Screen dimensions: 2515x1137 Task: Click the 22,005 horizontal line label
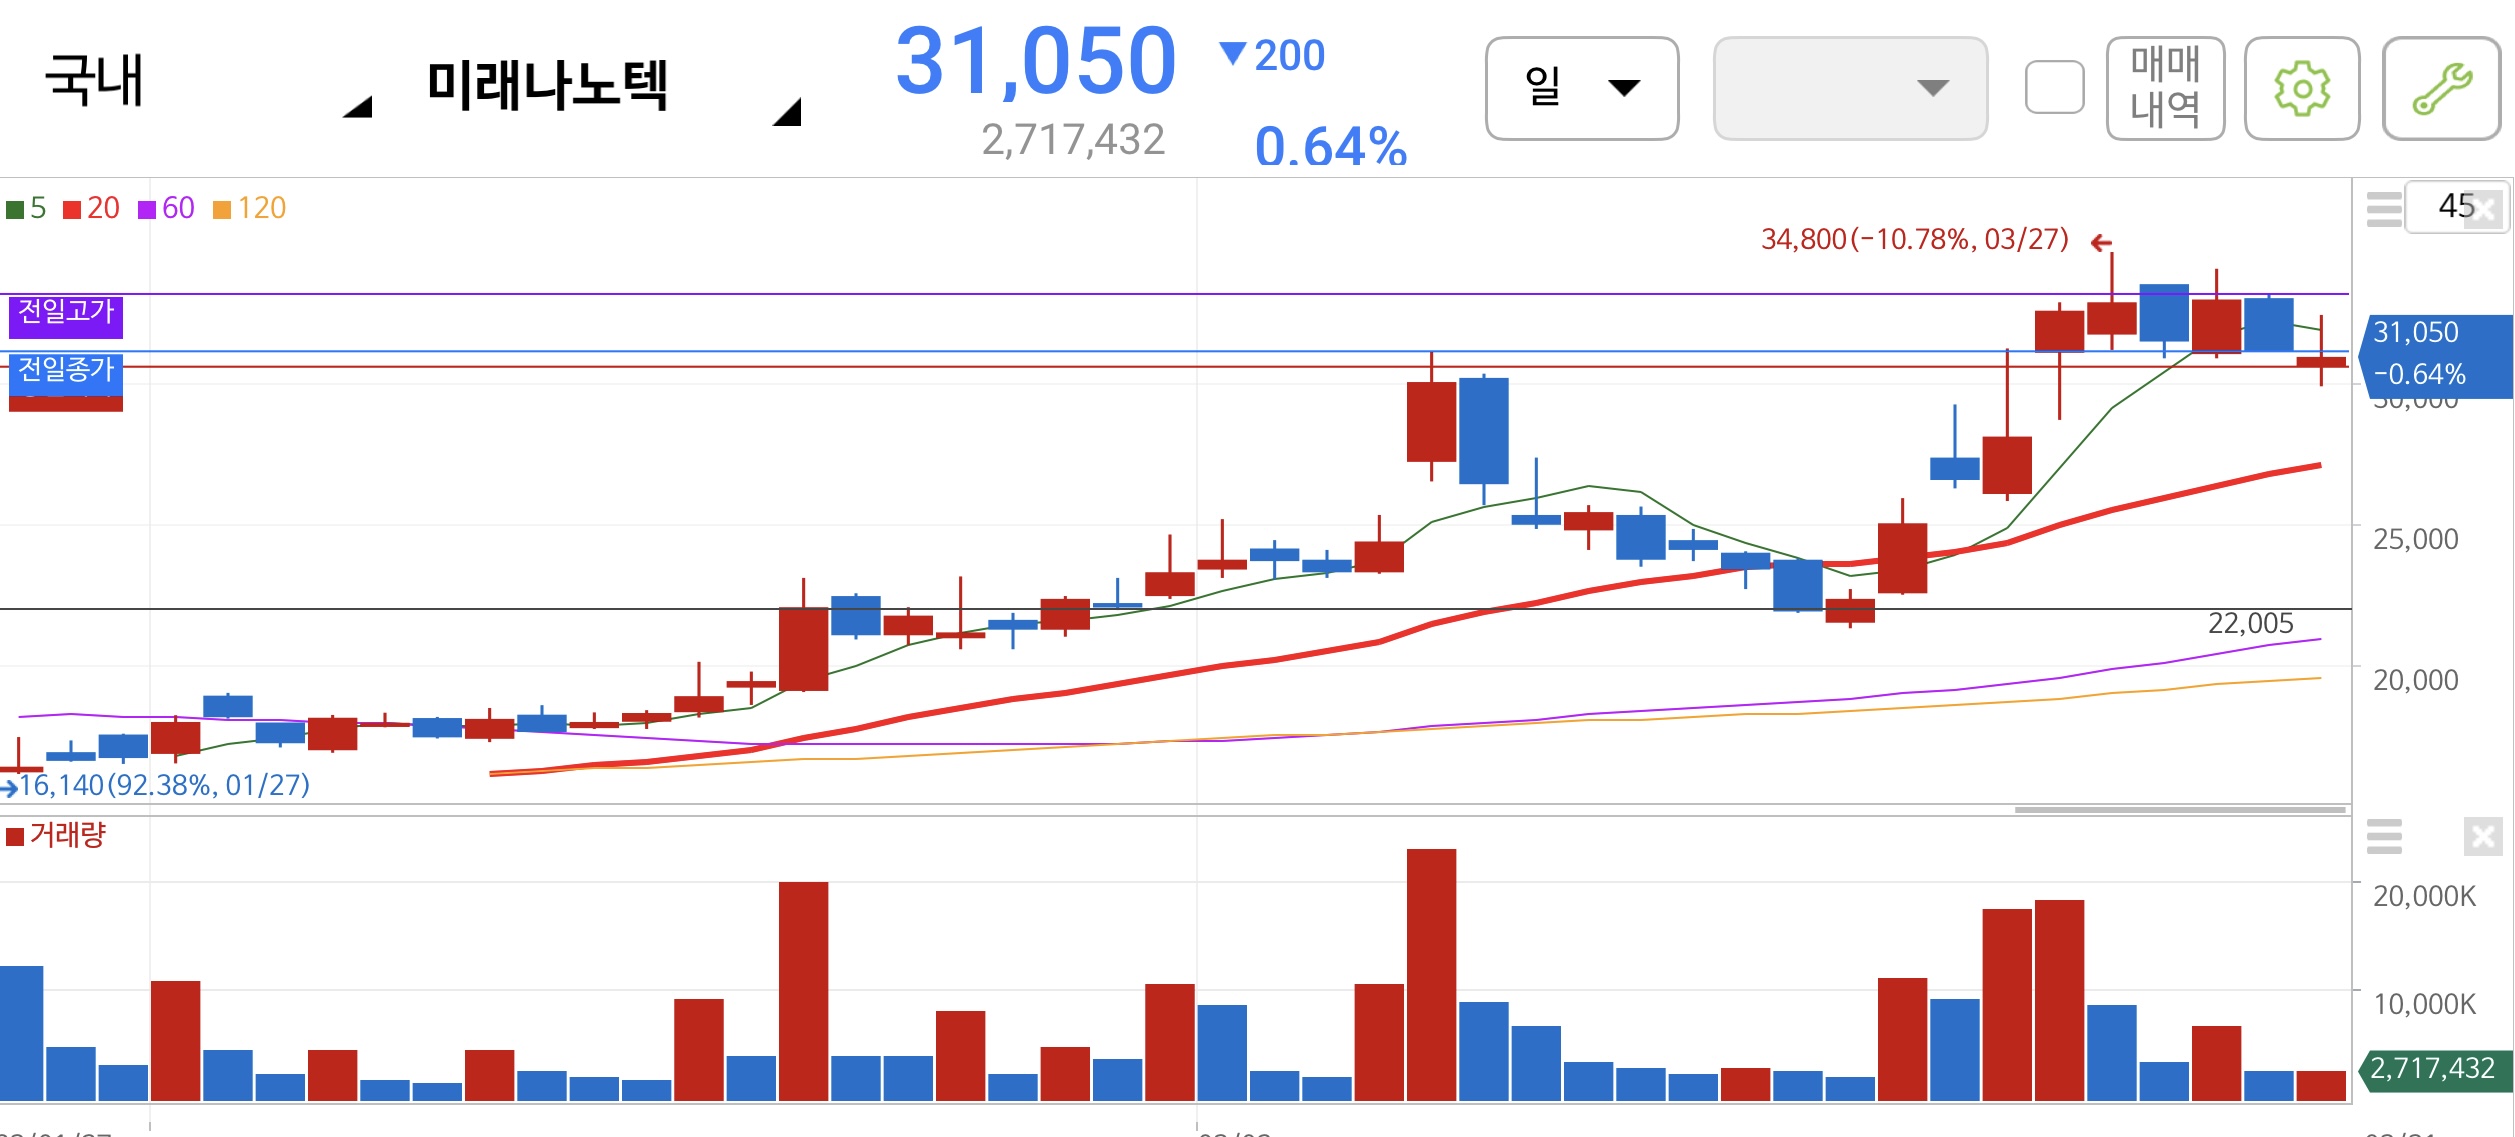point(2250,624)
